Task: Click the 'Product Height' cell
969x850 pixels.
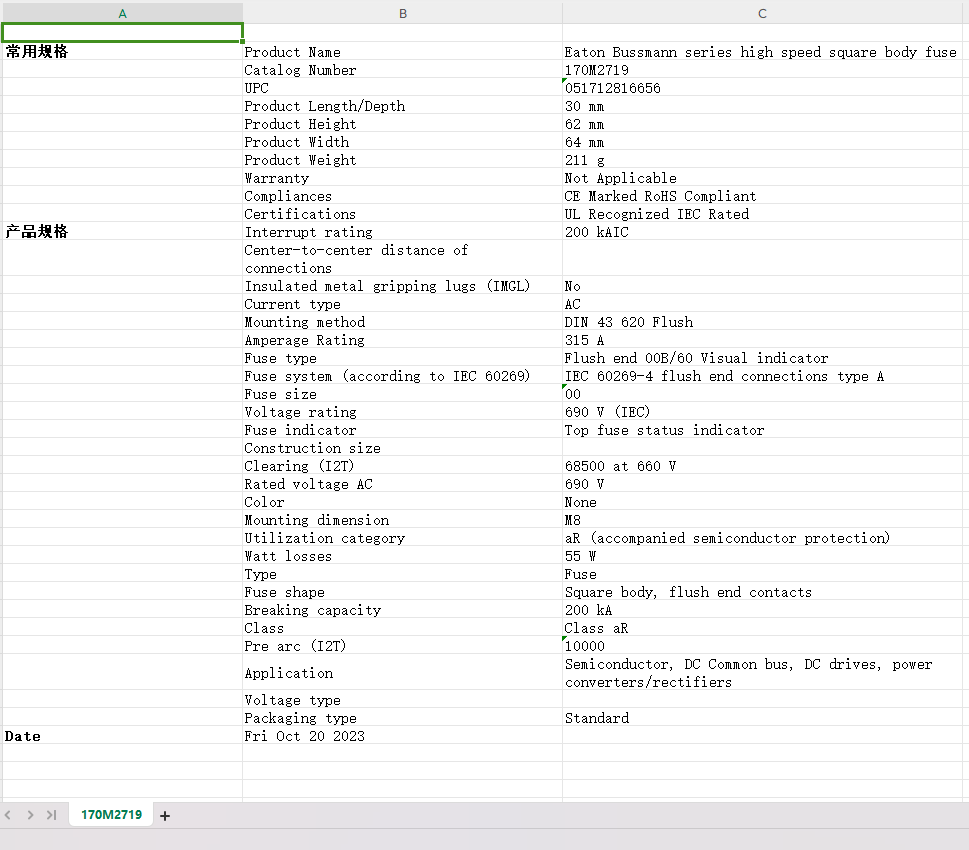Action: point(402,123)
